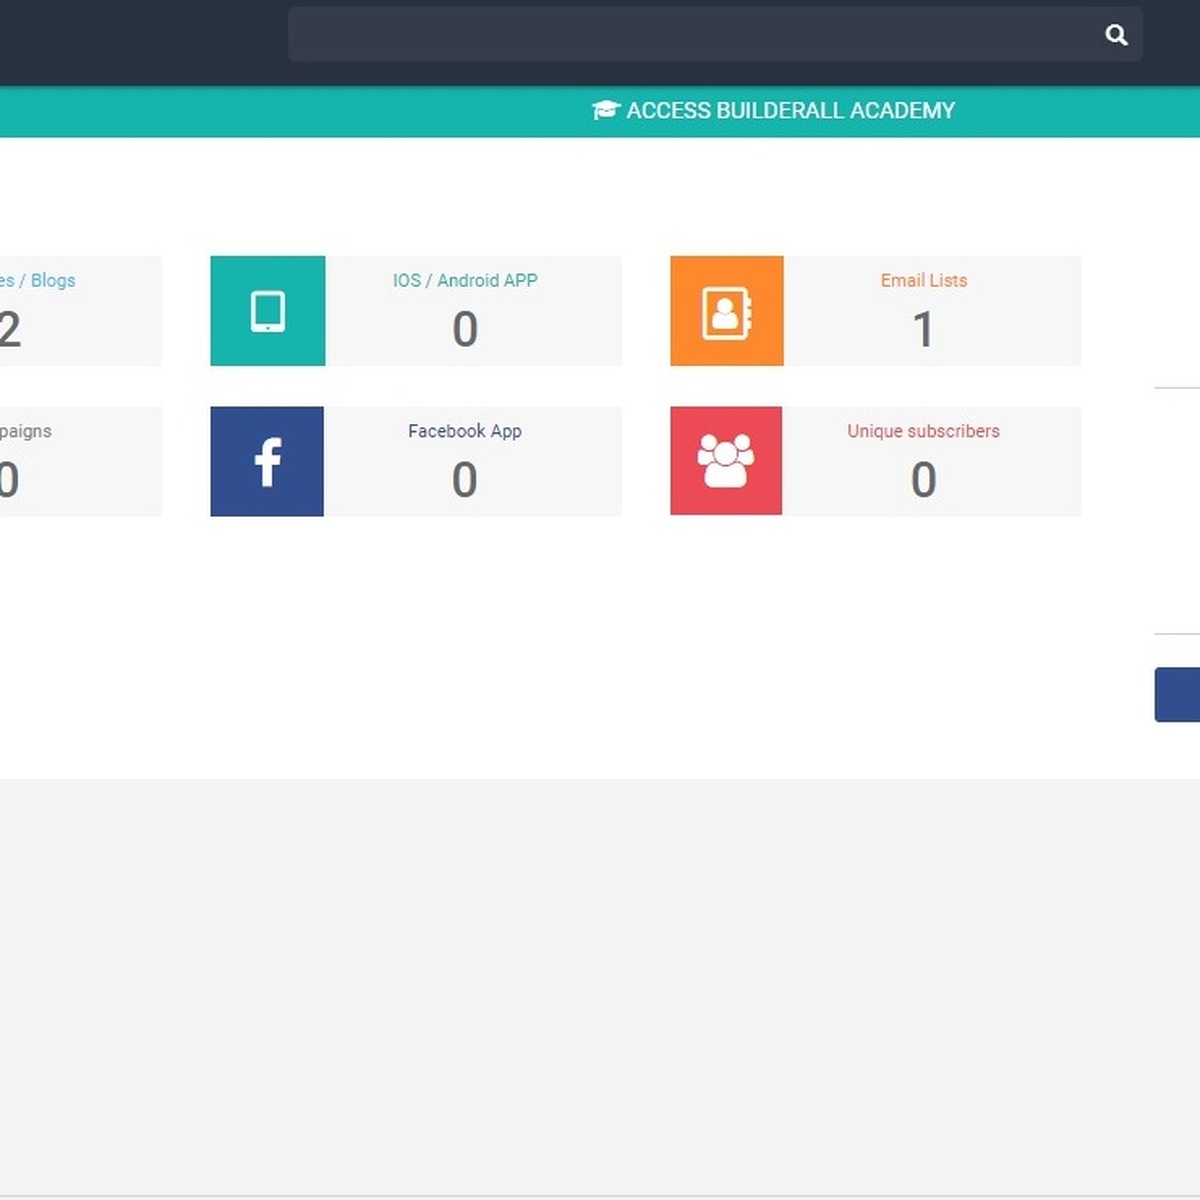The image size is (1200, 1200).
Task: Click the Unique subscribers count value
Action: click(x=923, y=480)
